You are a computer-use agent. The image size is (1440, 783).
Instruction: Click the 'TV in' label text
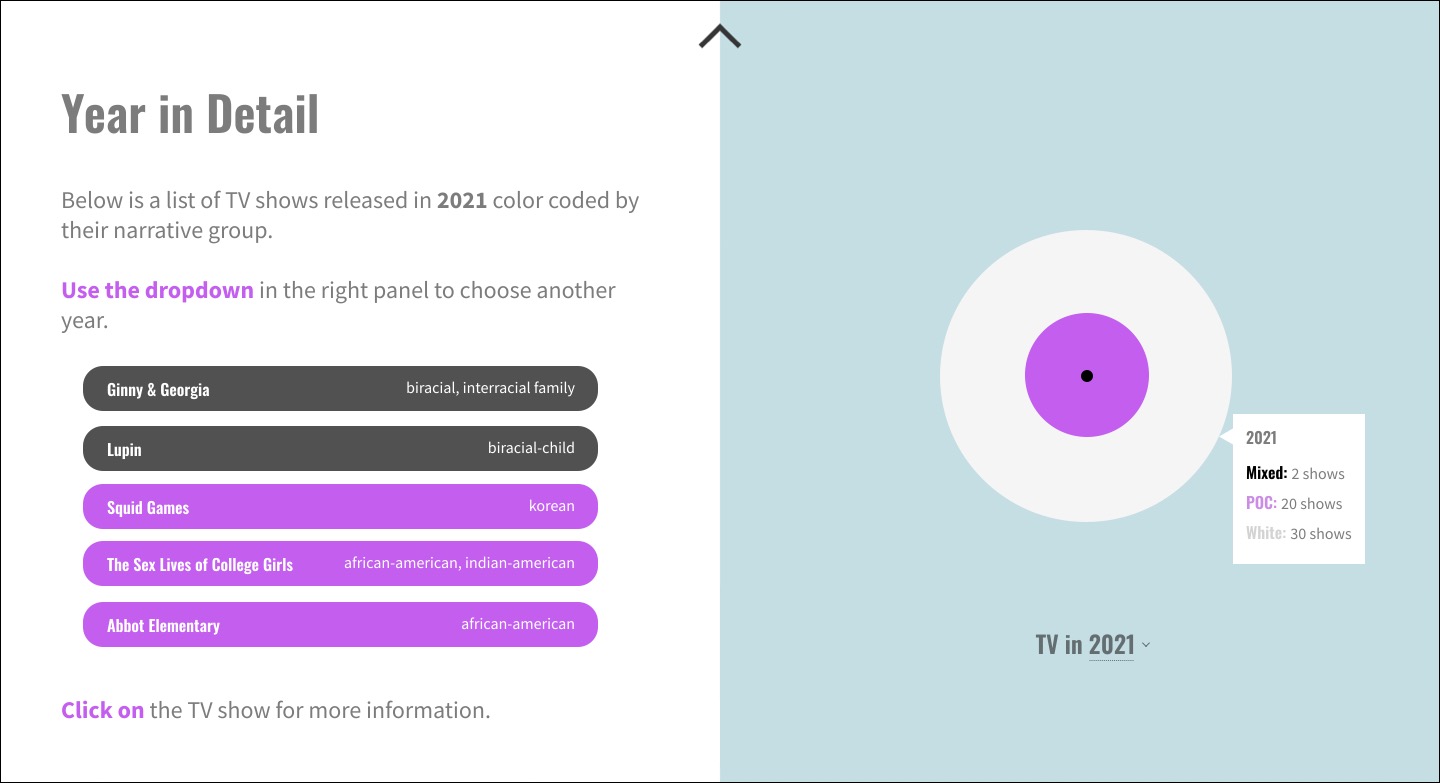(1059, 645)
